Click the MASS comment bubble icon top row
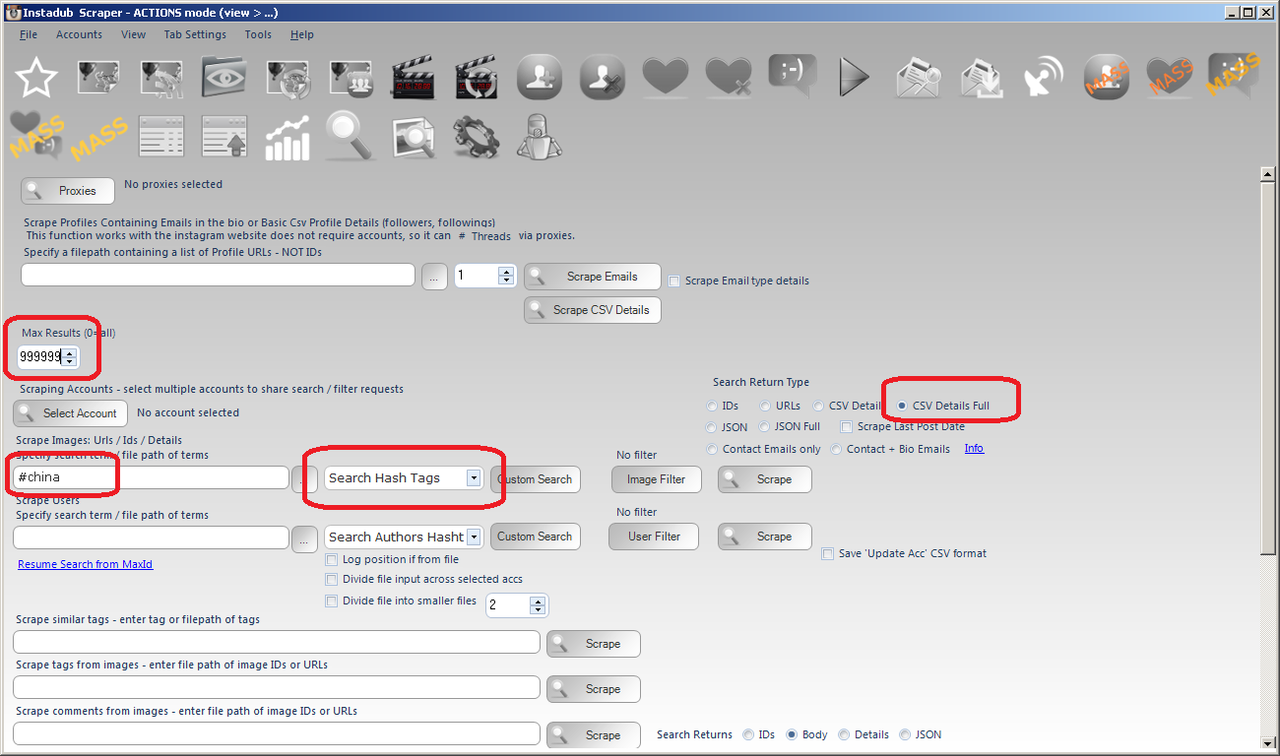 (1233, 77)
